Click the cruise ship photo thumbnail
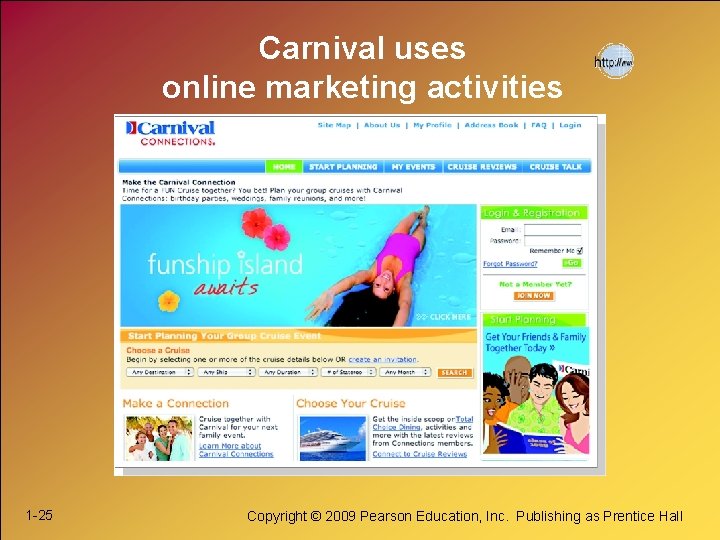The image size is (720, 540). coord(332,438)
